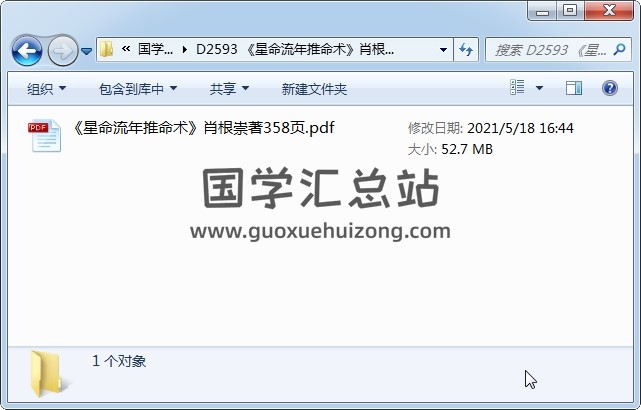Open the 组织 menu
Viewport: 641px width, 410px height.
[x=46, y=89]
